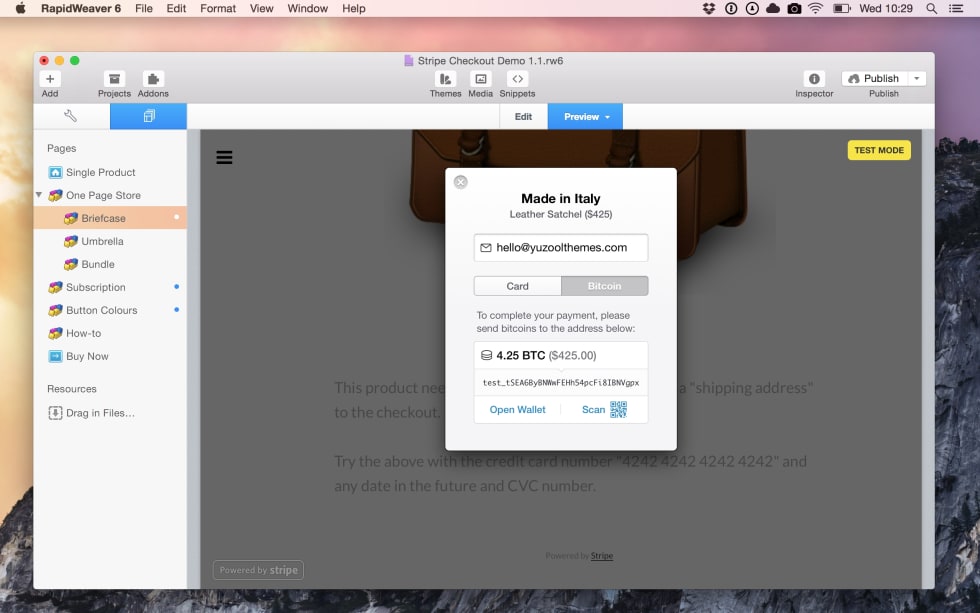980x613 pixels.
Task: Open the Inspector info icon
Action: click(x=814, y=79)
